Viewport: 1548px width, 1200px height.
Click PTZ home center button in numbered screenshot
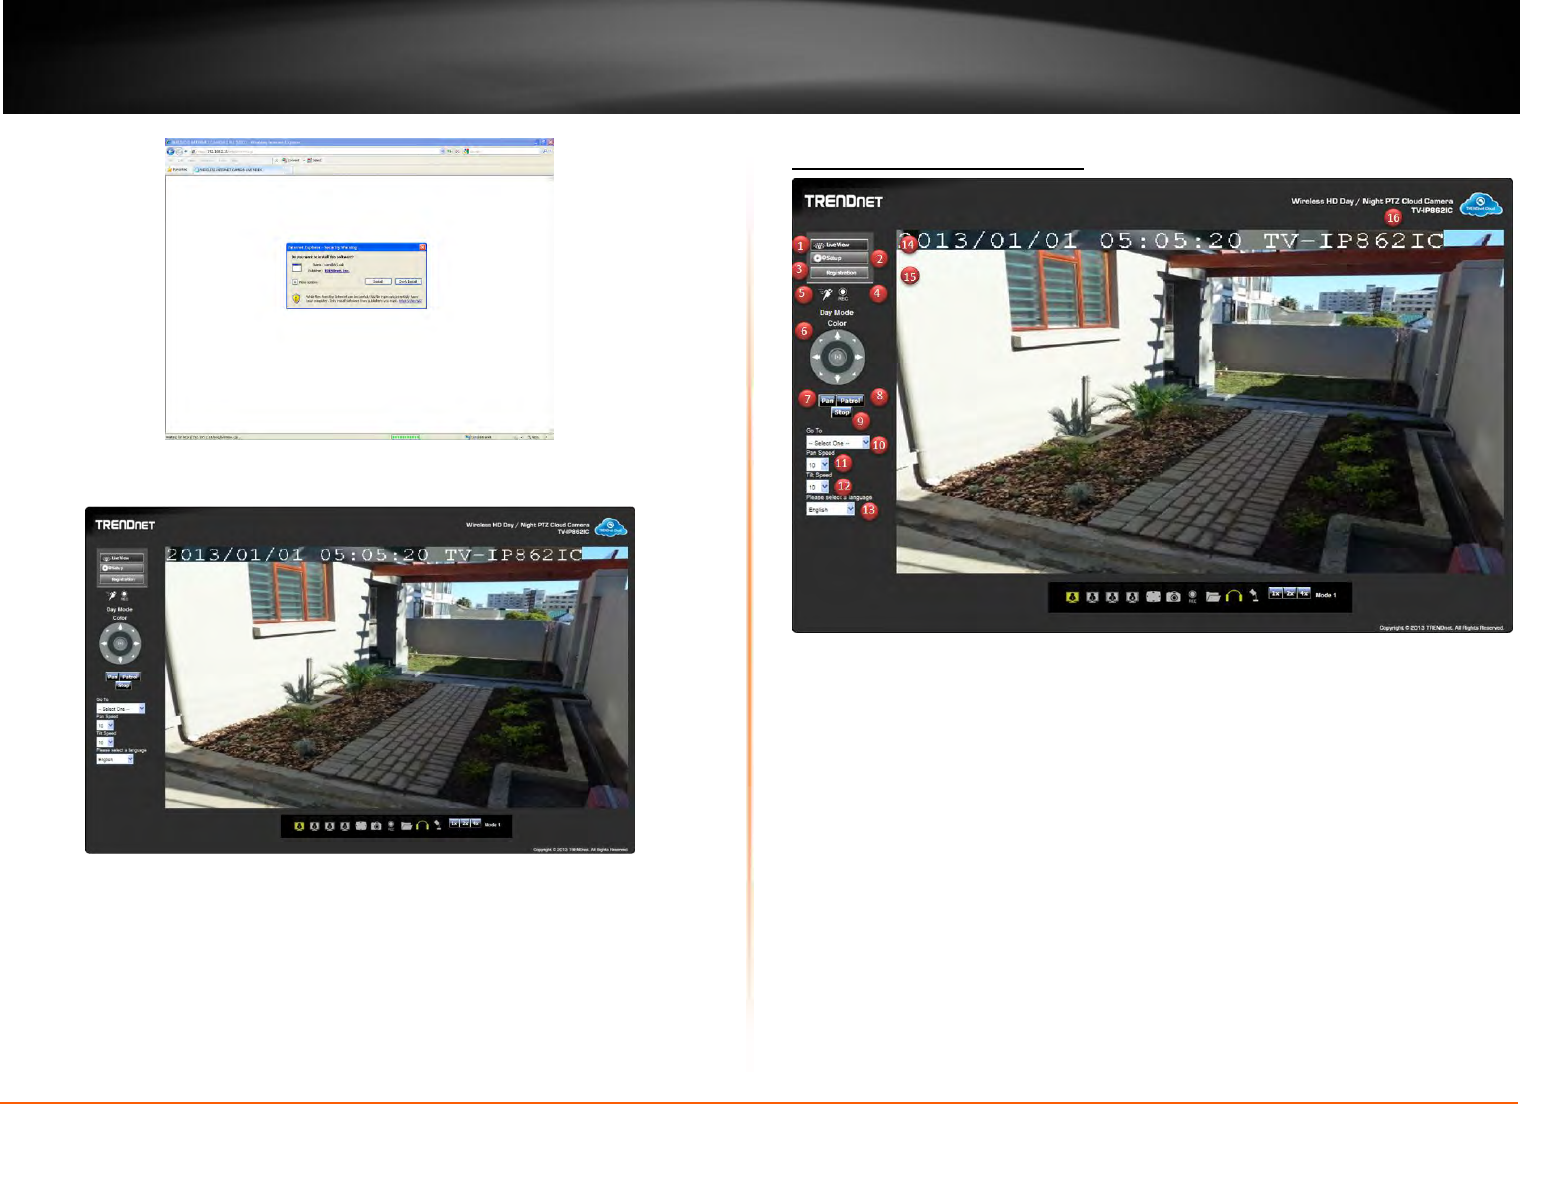coord(837,357)
